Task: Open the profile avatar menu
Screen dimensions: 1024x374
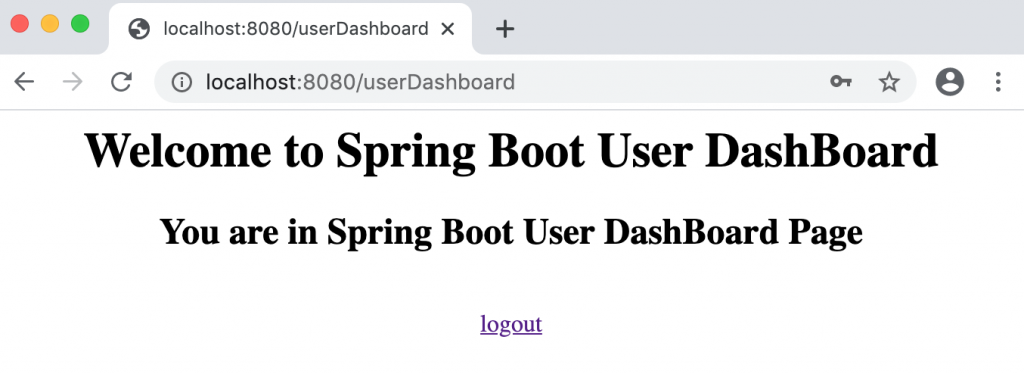Action: pyautogui.click(x=950, y=82)
